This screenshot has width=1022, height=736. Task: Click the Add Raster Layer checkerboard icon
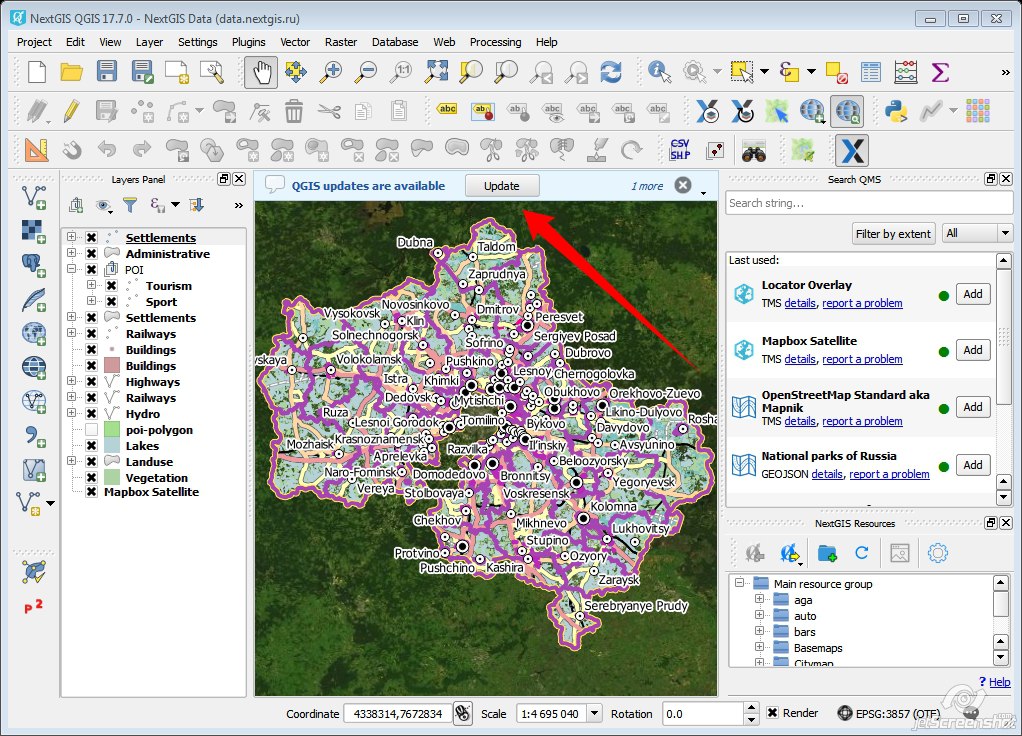(x=34, y=231)
